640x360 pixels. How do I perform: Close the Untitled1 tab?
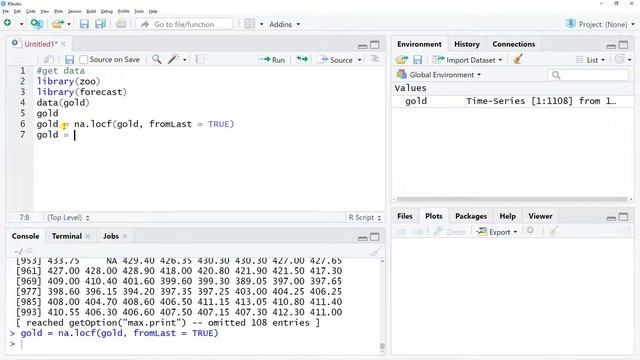coord(63,44)
